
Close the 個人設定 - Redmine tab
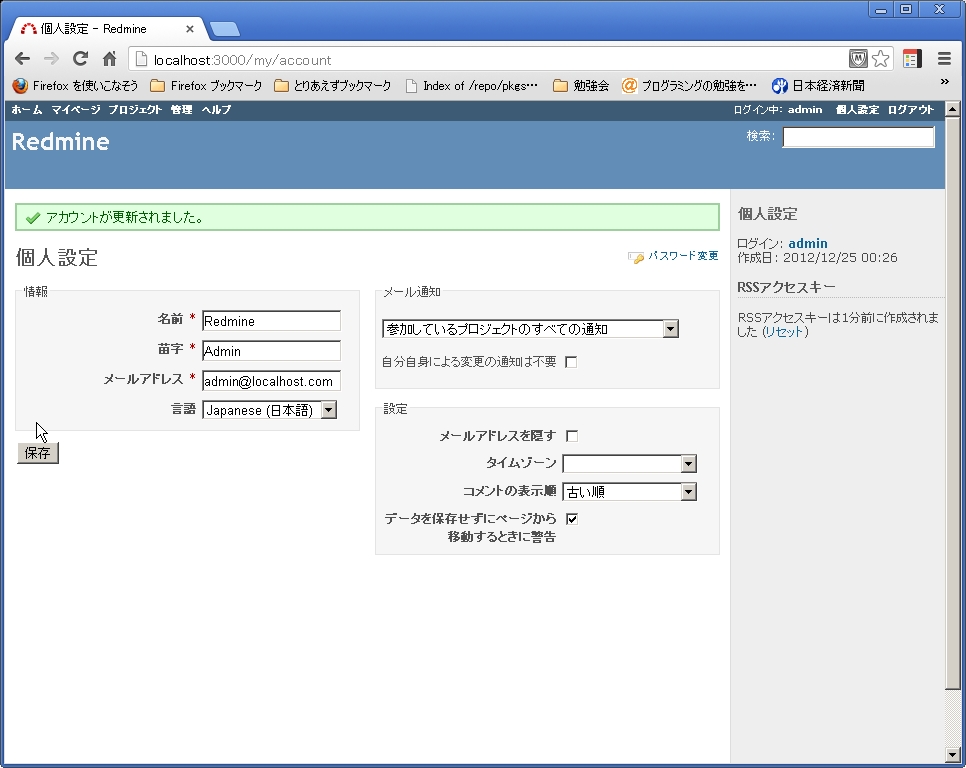click(x=190, y=29)
